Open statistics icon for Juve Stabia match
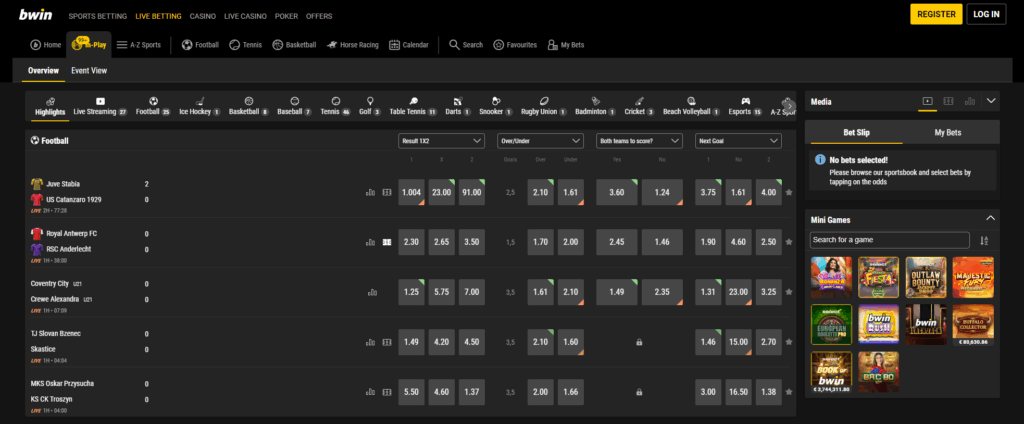The width and height of the screenshot is (1024, 424). (370, 192)
